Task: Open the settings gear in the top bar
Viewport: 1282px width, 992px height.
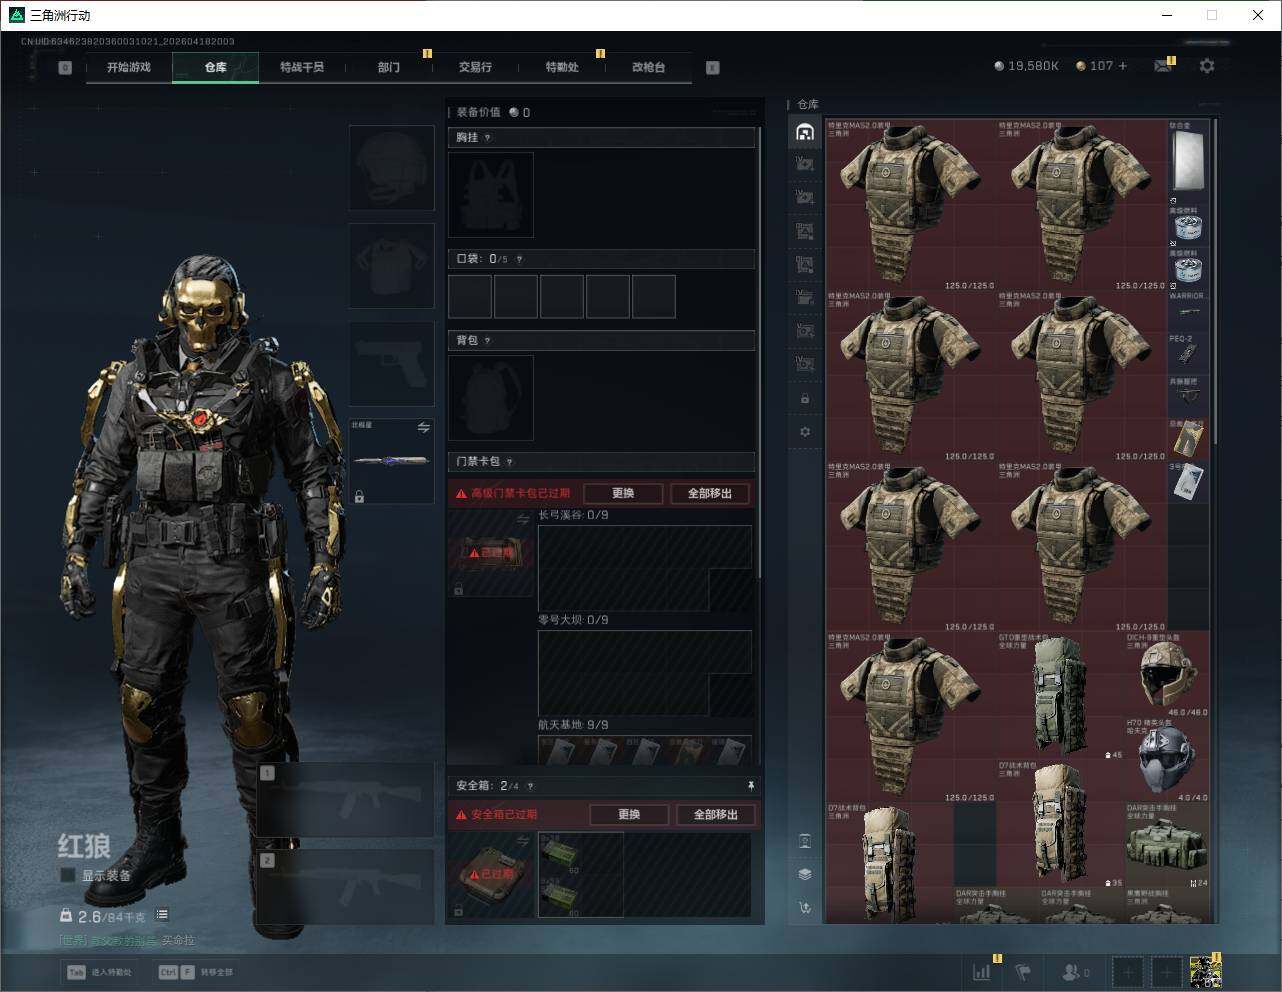Action: click(1207, 65)
